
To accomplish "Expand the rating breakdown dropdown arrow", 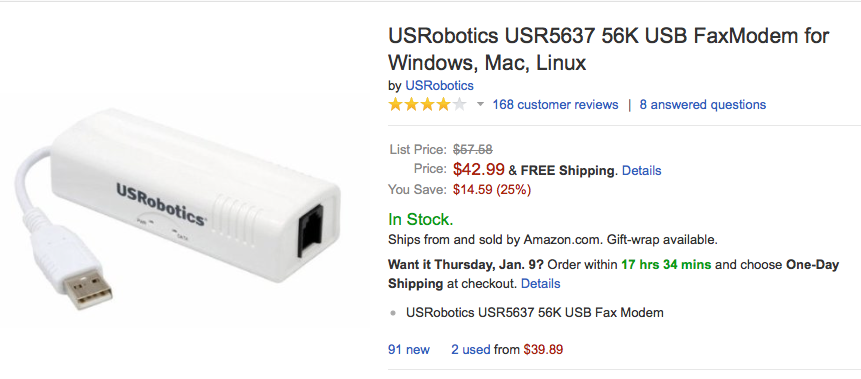I will (x=480, y=104).
